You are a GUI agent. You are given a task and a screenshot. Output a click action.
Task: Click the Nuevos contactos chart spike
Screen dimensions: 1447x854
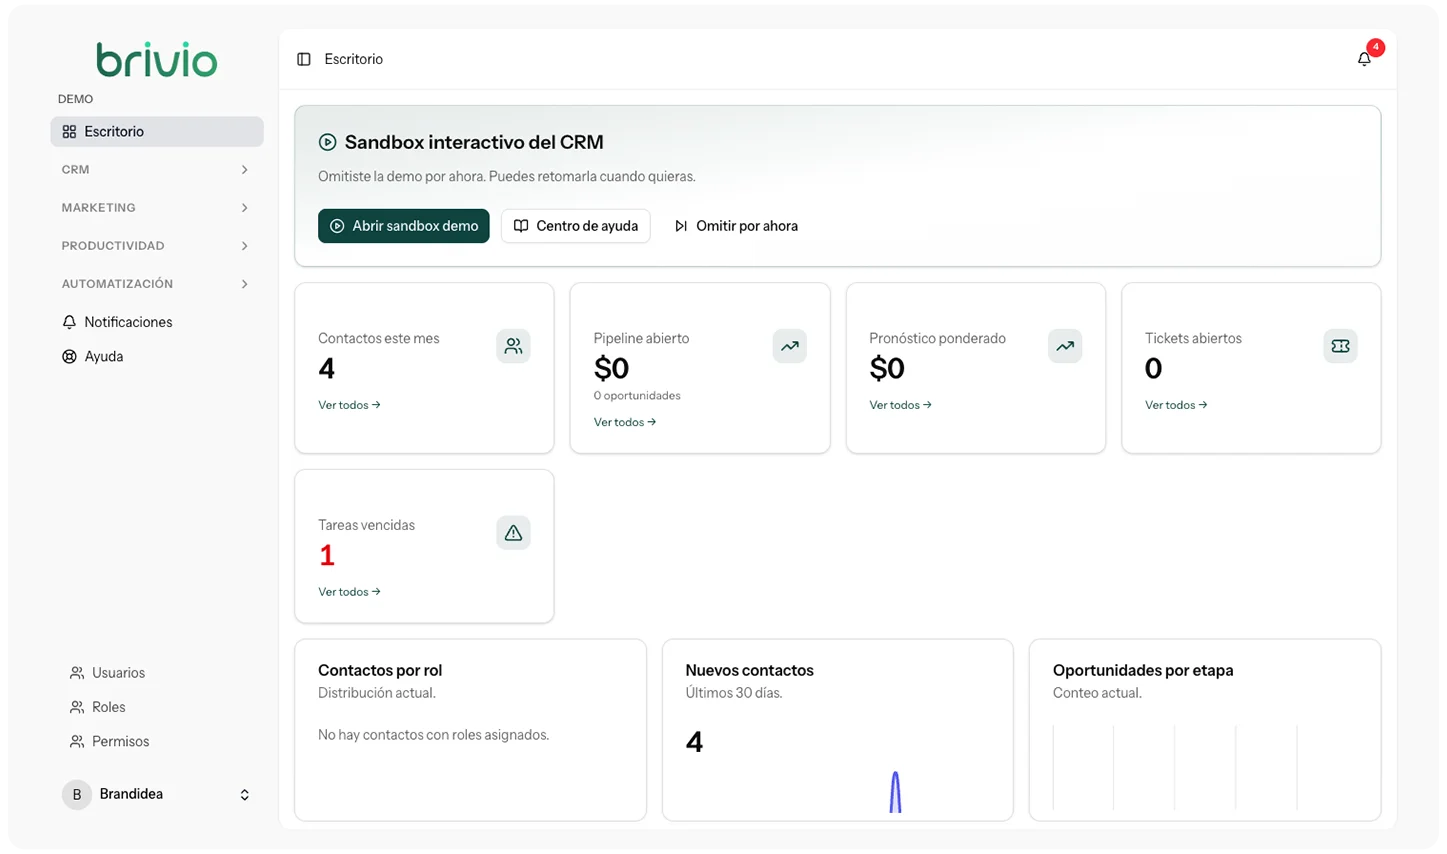tap(895, 792)
